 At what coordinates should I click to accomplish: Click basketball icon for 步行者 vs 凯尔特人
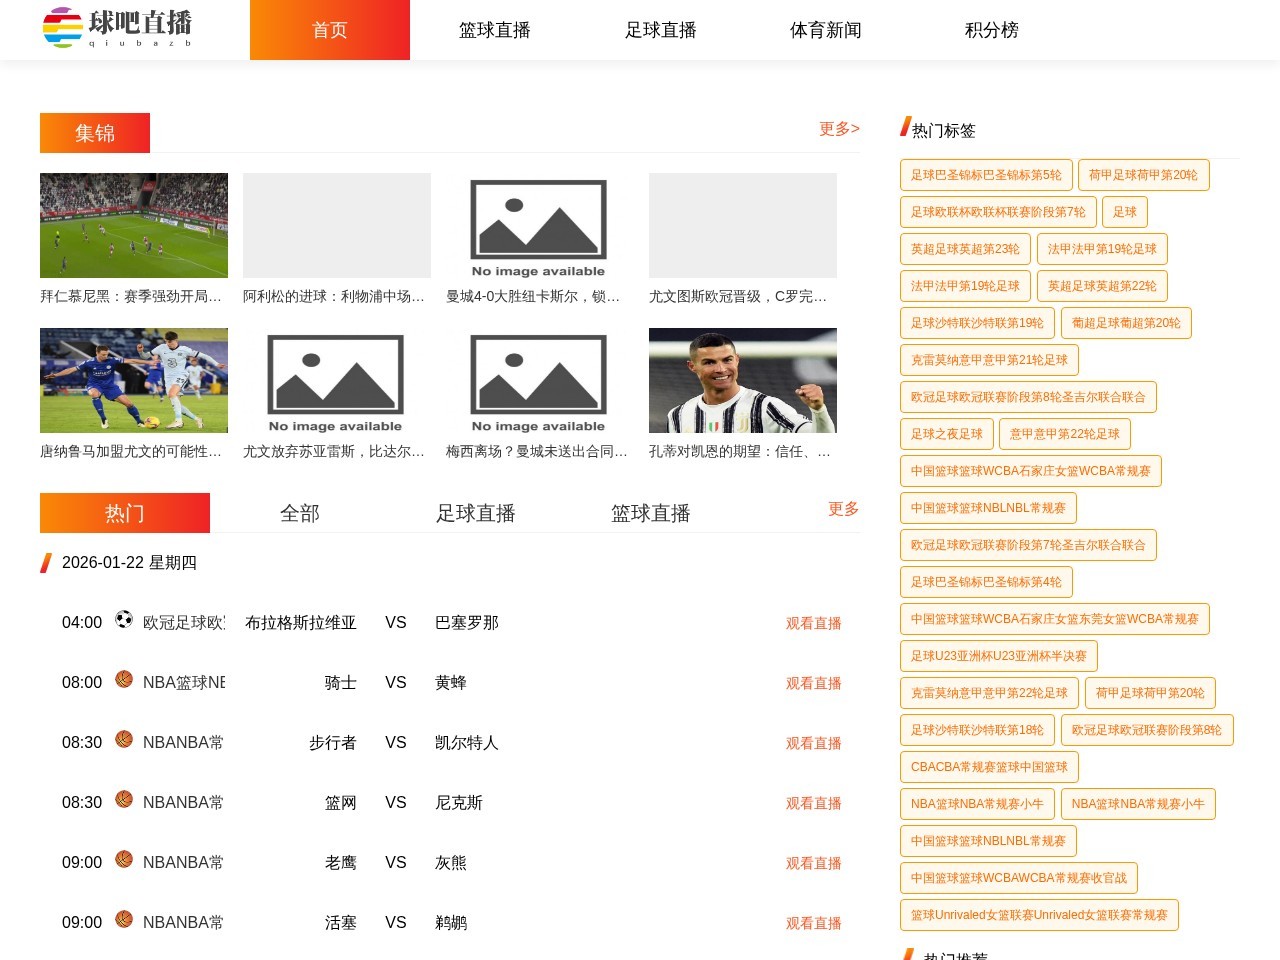click(124, 739)
